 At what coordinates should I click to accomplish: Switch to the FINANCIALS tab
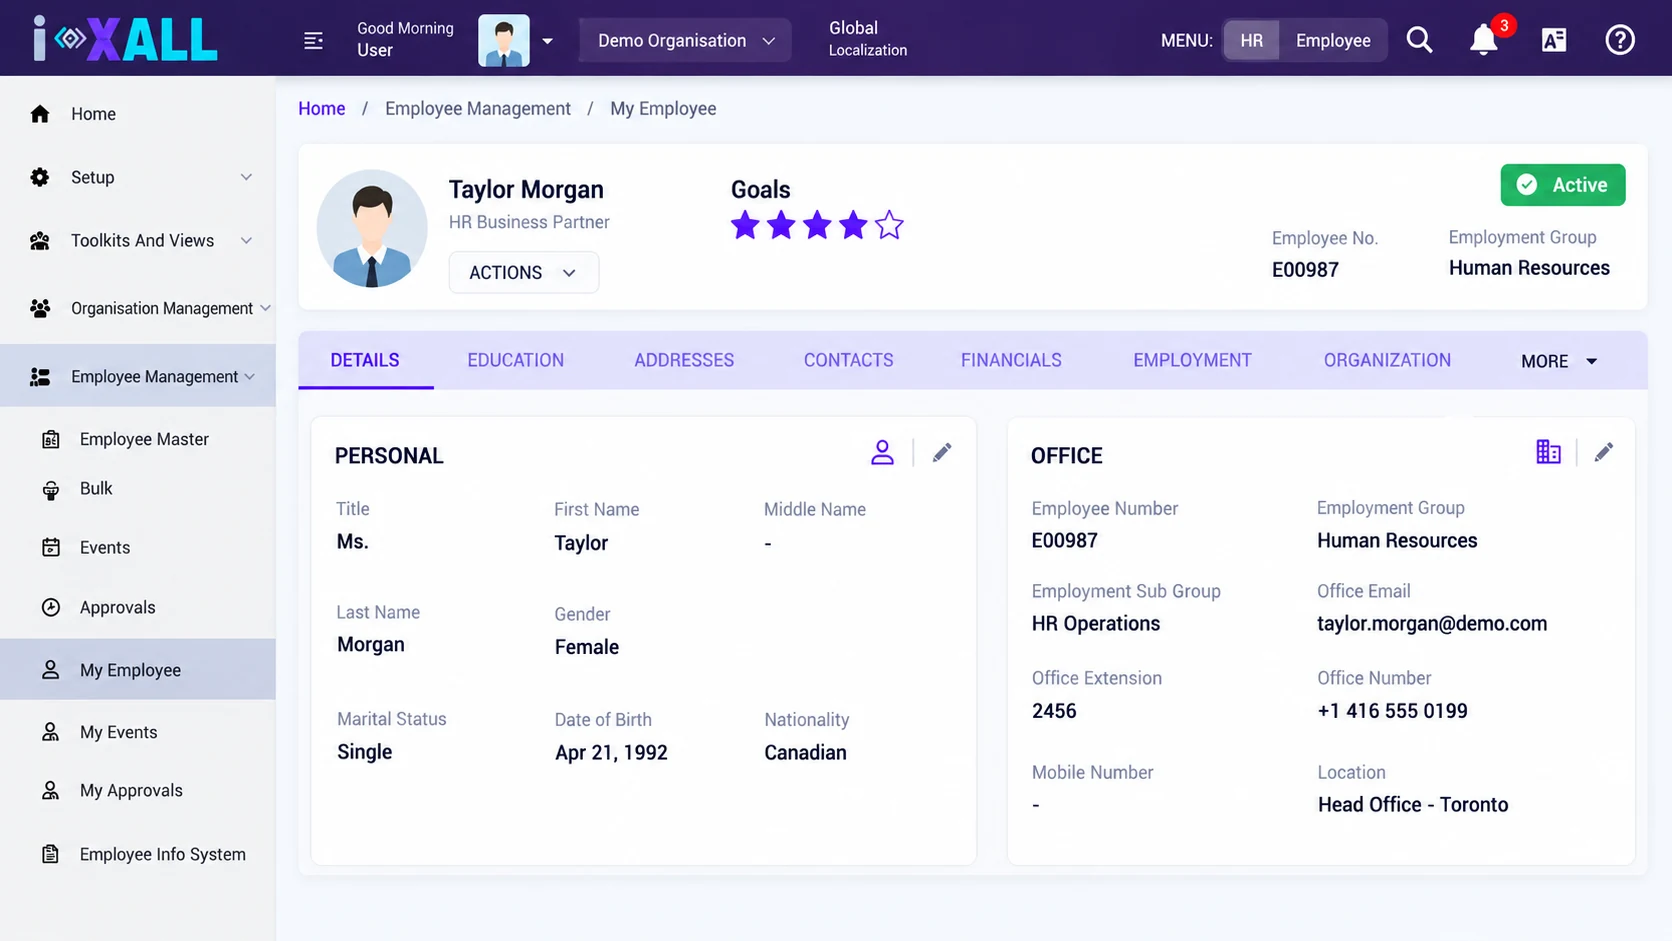point(1011,360)
